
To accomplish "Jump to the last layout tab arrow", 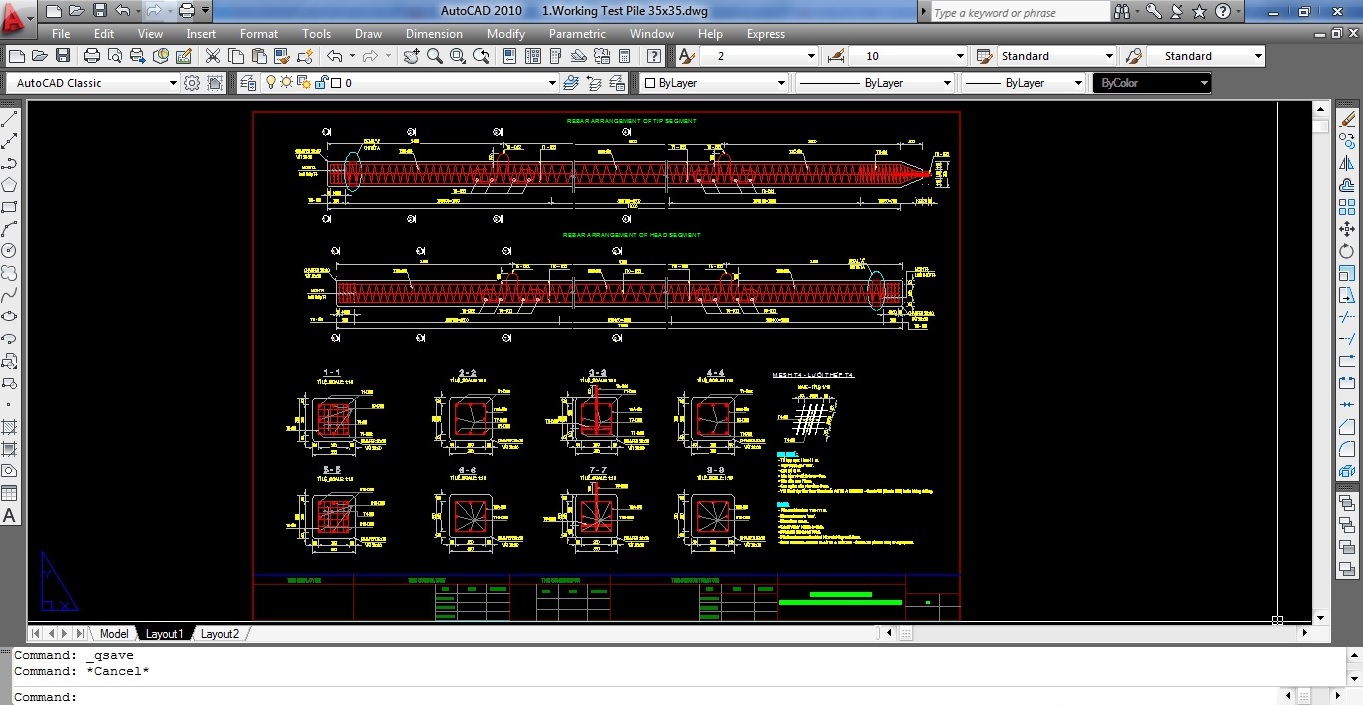I will [80, 634].
